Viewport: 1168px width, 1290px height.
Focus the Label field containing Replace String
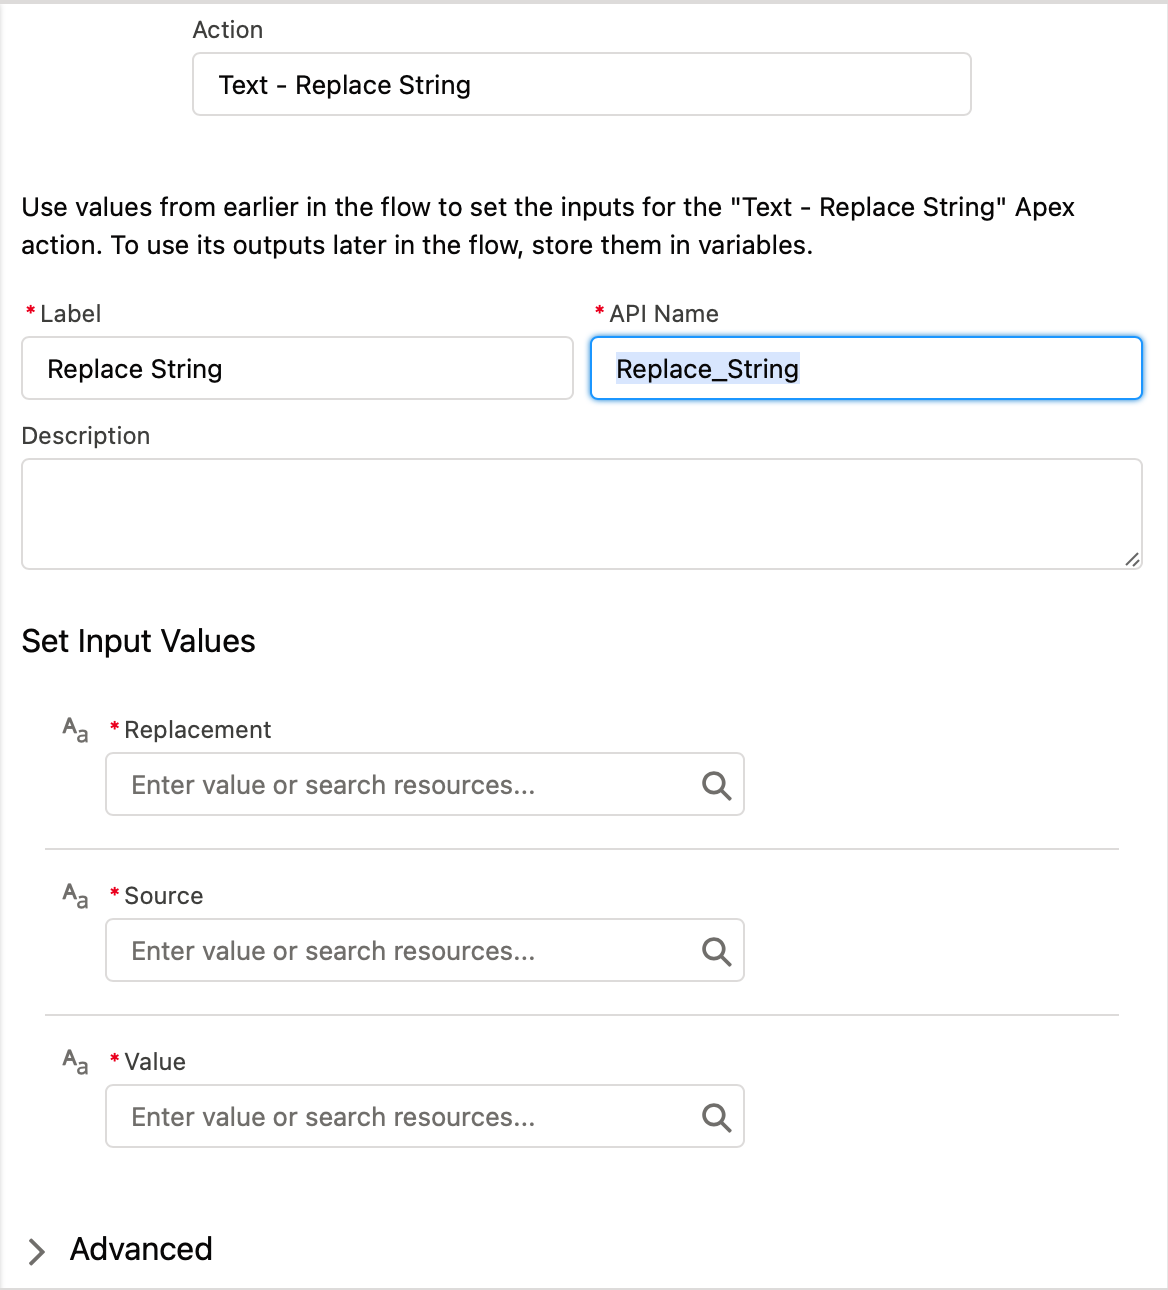[x=297, y=369]
